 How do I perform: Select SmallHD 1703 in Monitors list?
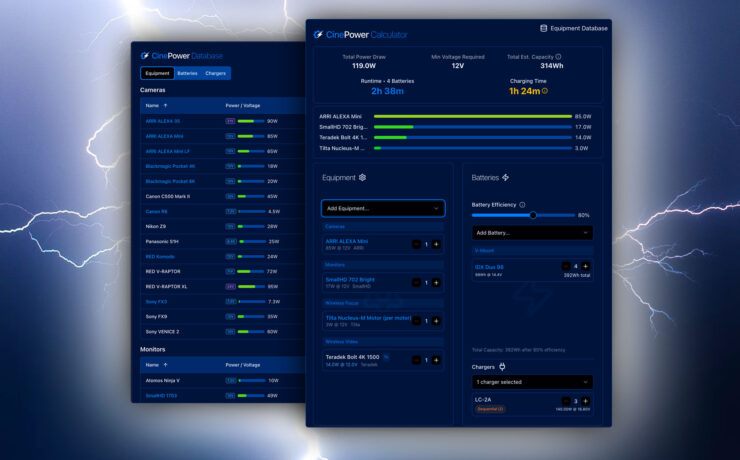click(x=161, y=395)
